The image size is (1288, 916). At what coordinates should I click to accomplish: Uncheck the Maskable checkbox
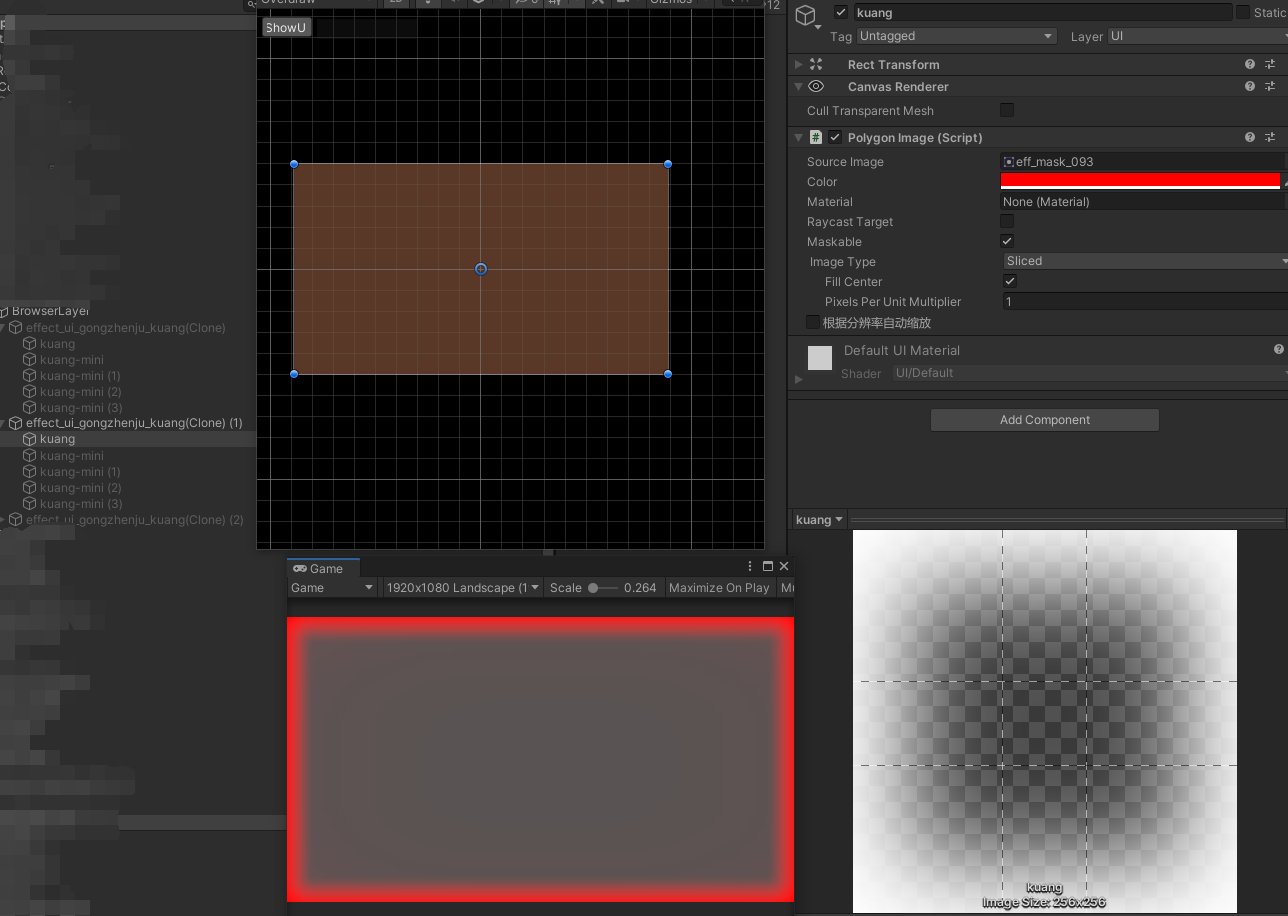pyautogui.click(x=1007, y=241)
